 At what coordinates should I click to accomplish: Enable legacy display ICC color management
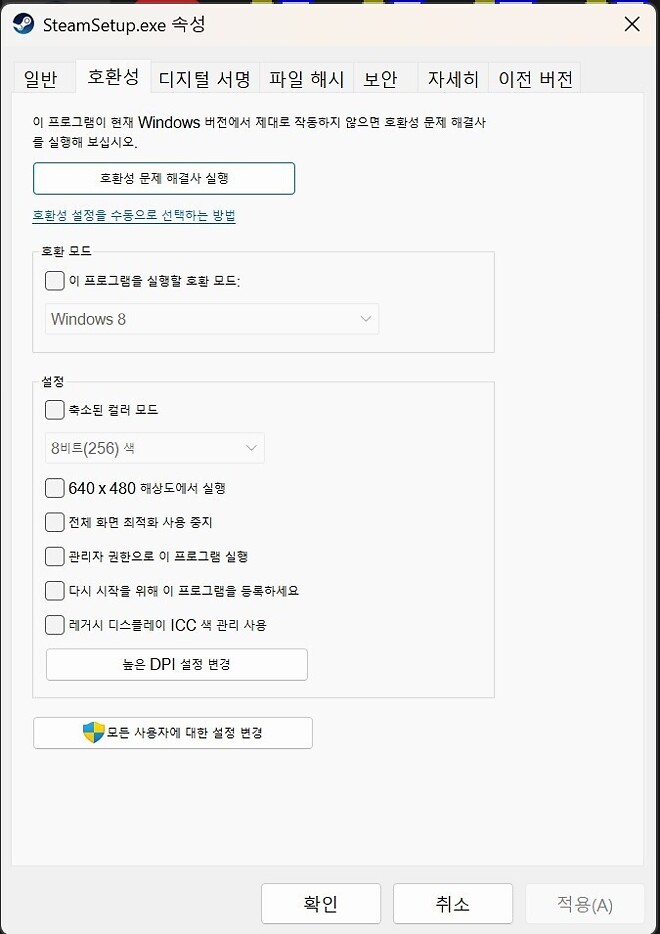point(55,622)
